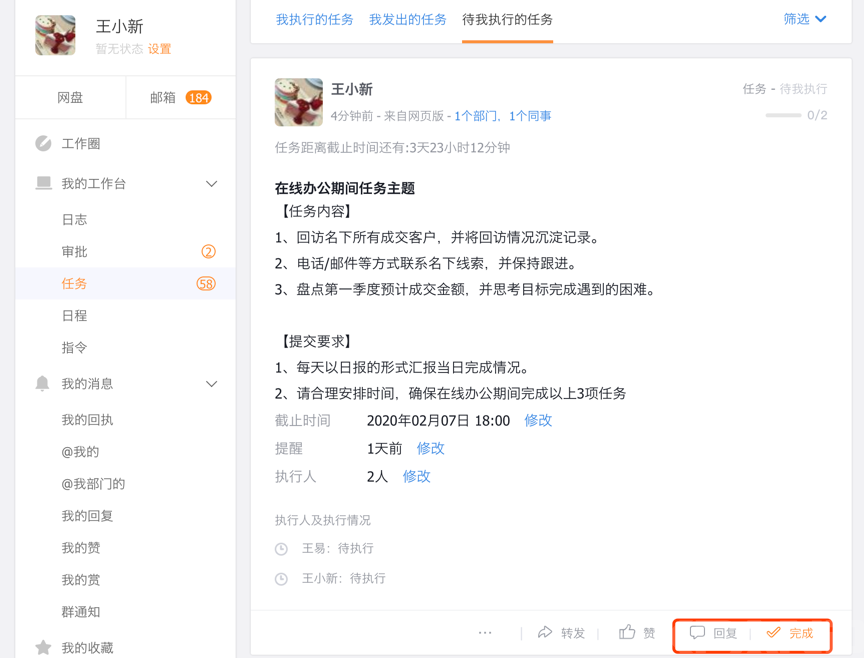Switch to 我执行的任务 tab
Viewport: 864px width, 658px height.
pyautogui.click(x=315, y=20)
